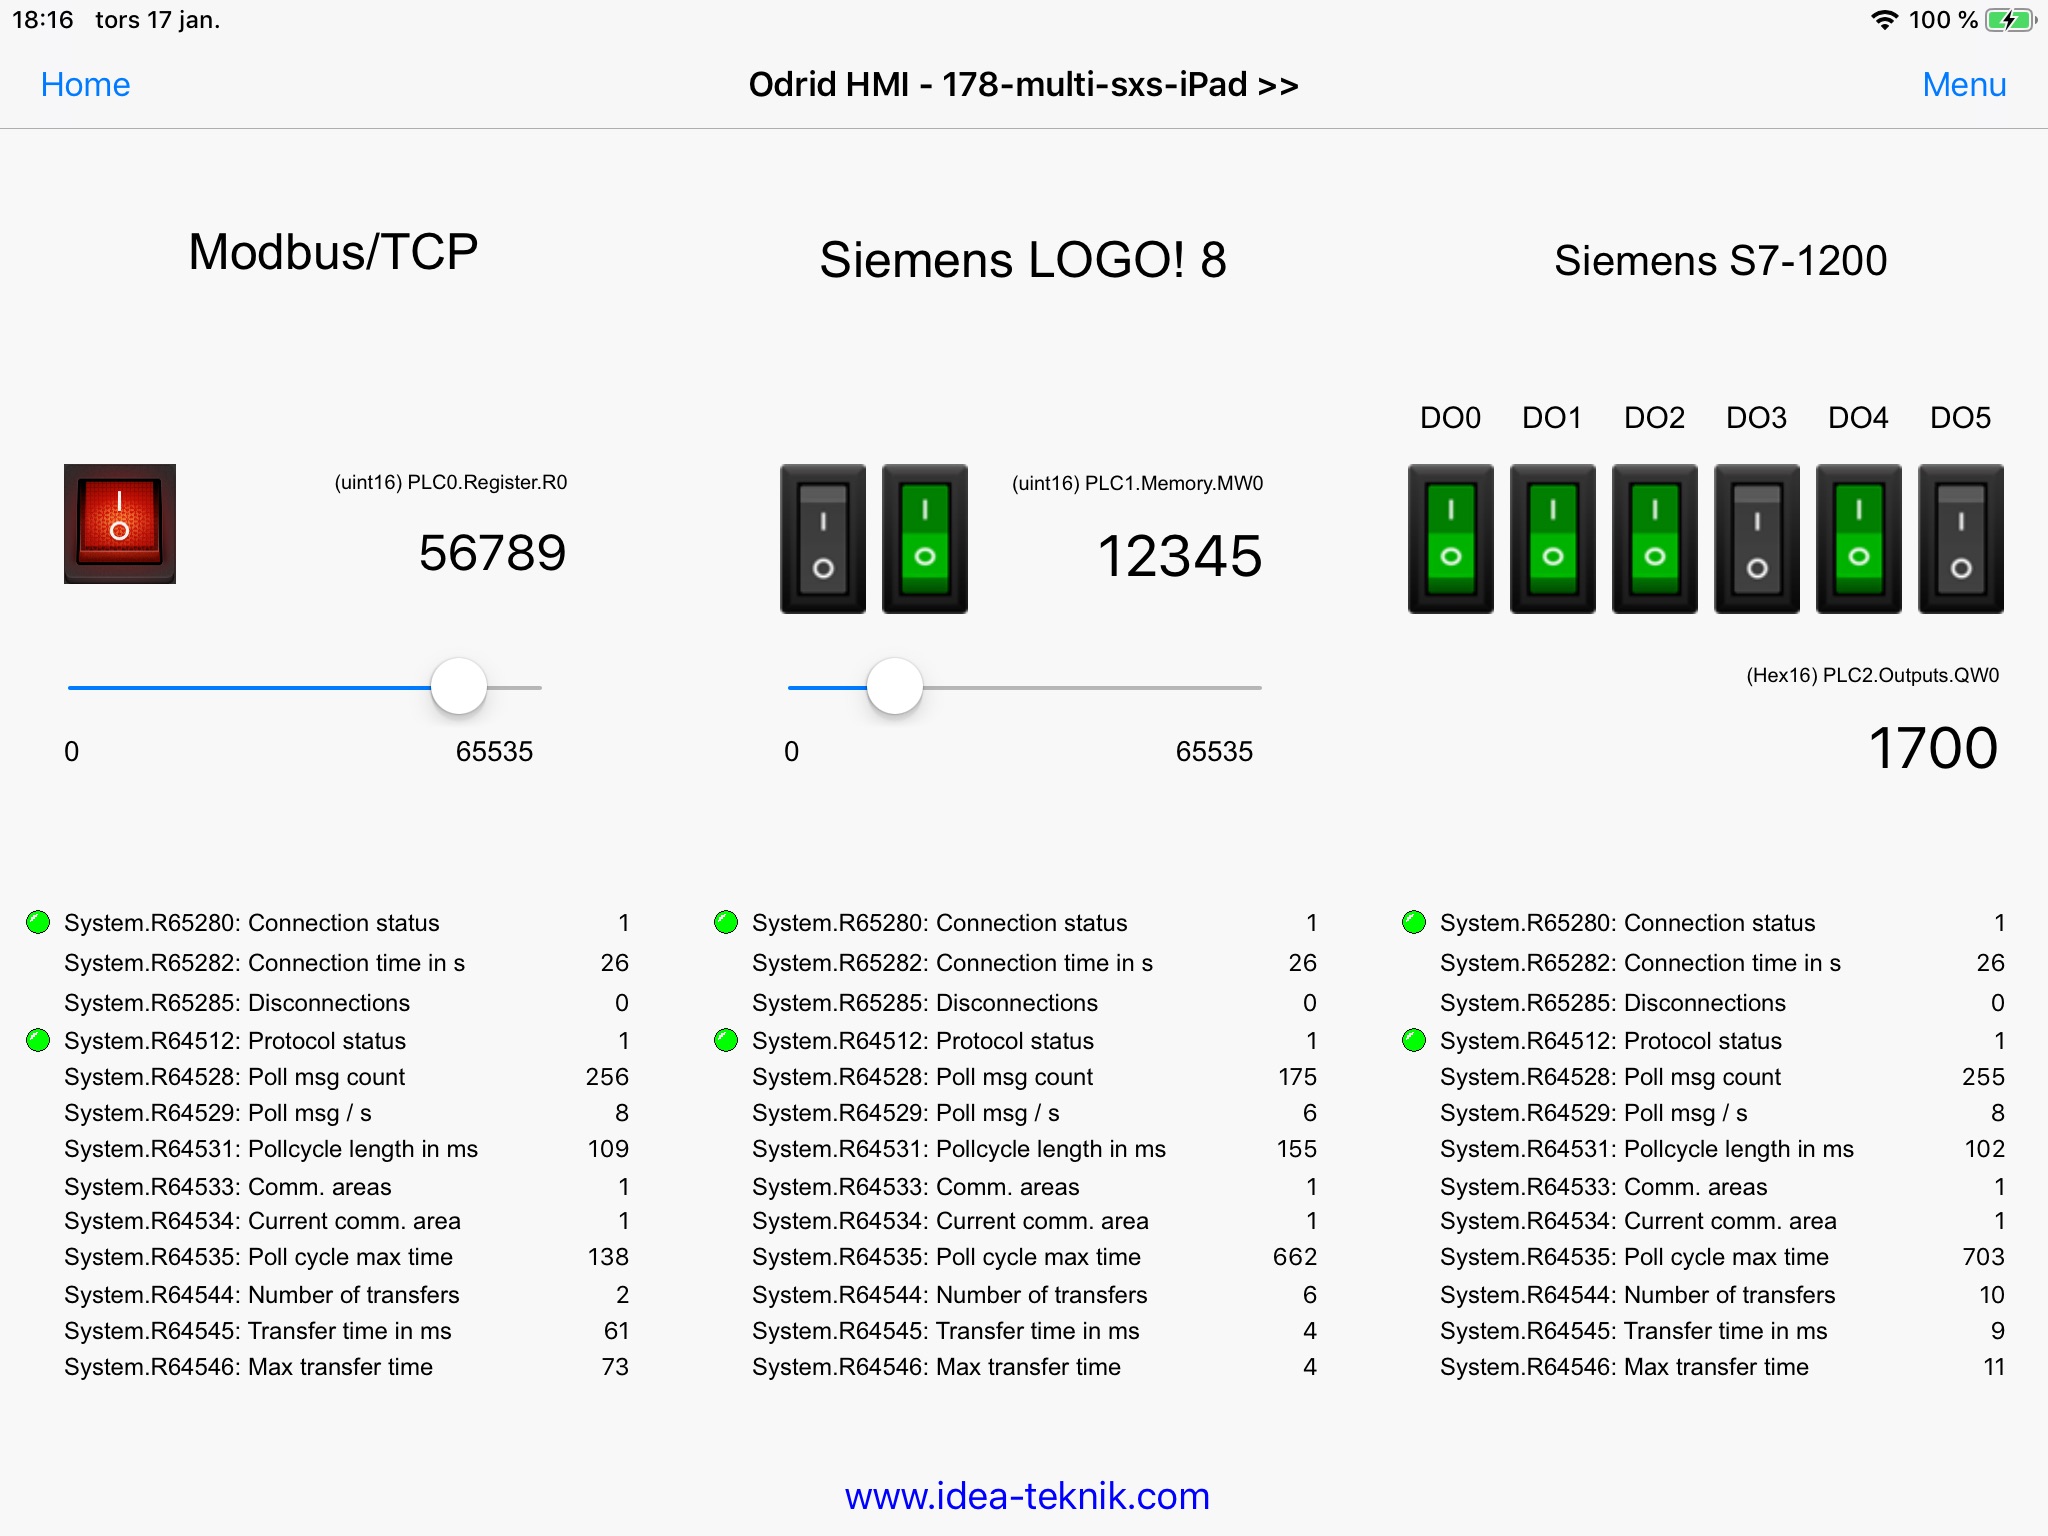Image resolution: width=2048 pixels, height=1536 pixels.
Task: Click LOGO! 8 slider maximum label 65535
Action: 1214,751
